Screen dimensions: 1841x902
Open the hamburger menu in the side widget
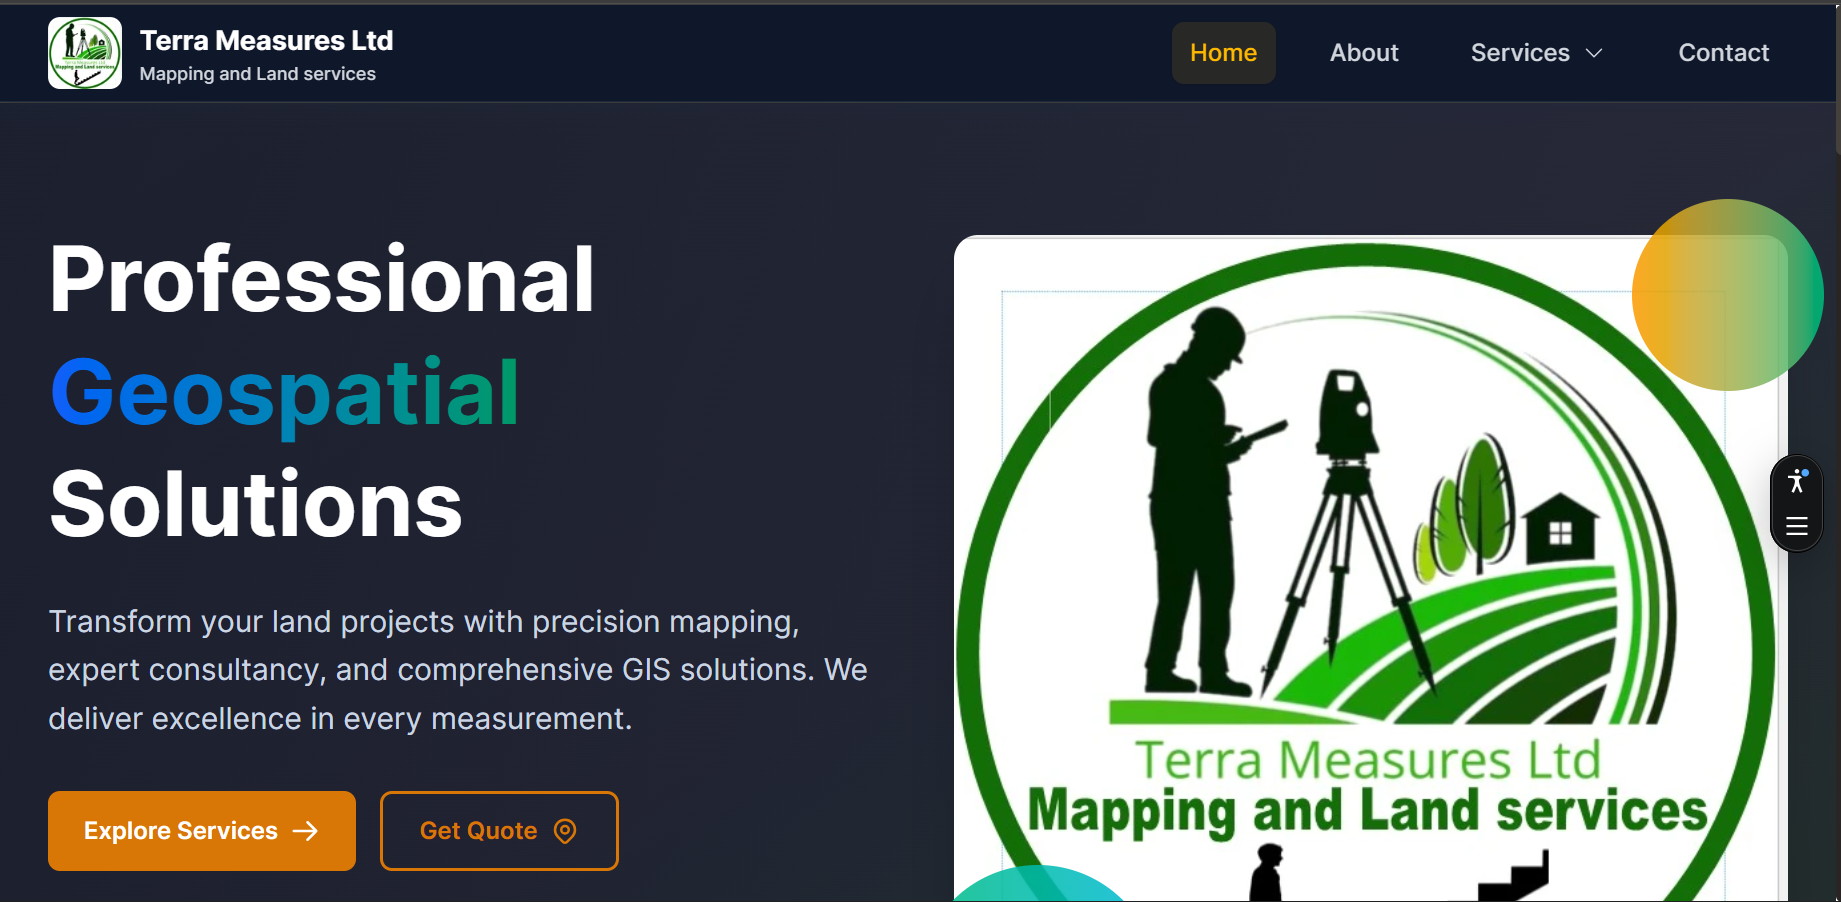tap(1797, 526)
